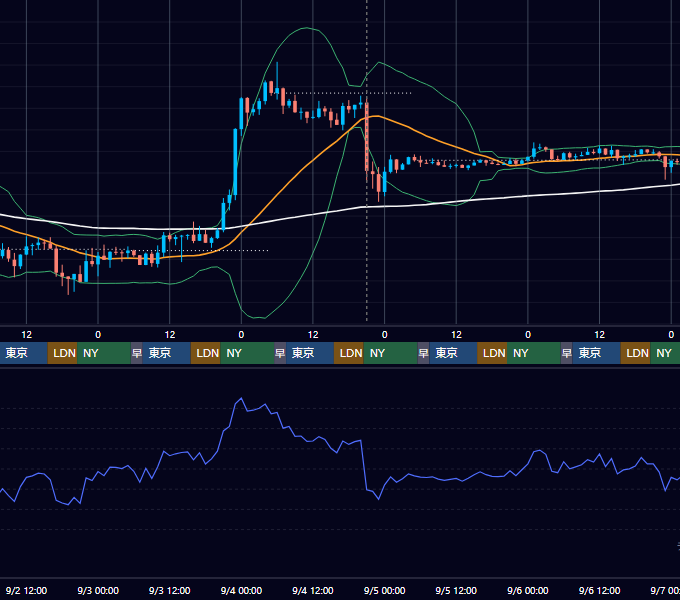
Task: Select the LDN session block on 9/3
Action: [206, 353]
